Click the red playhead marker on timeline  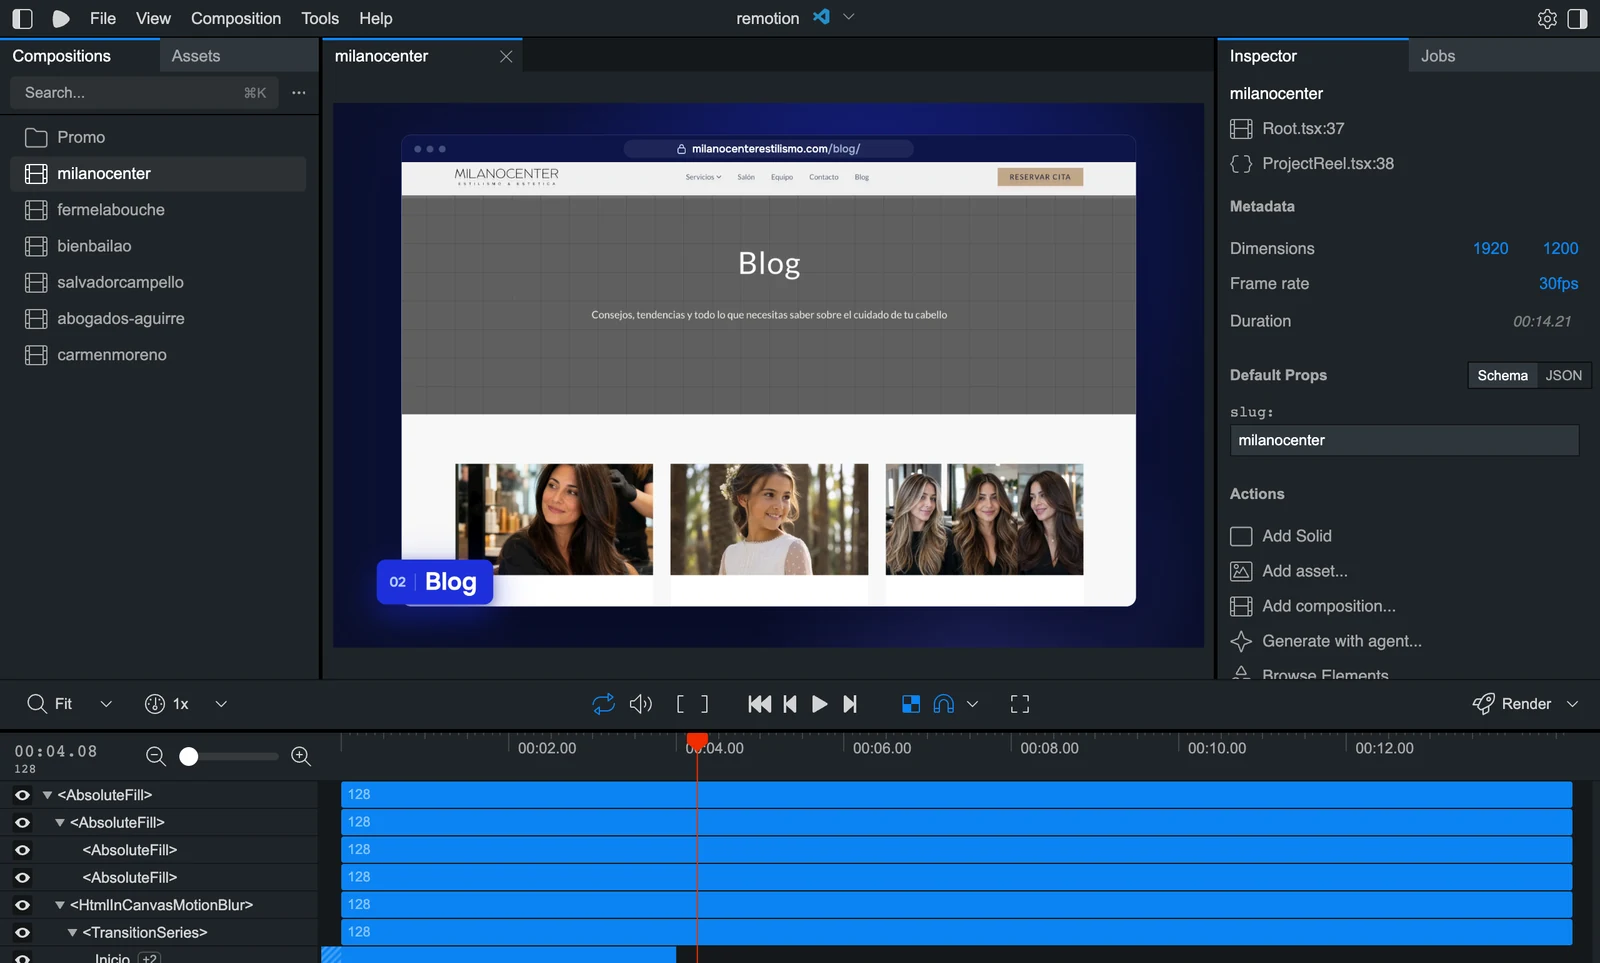point(697,741)
